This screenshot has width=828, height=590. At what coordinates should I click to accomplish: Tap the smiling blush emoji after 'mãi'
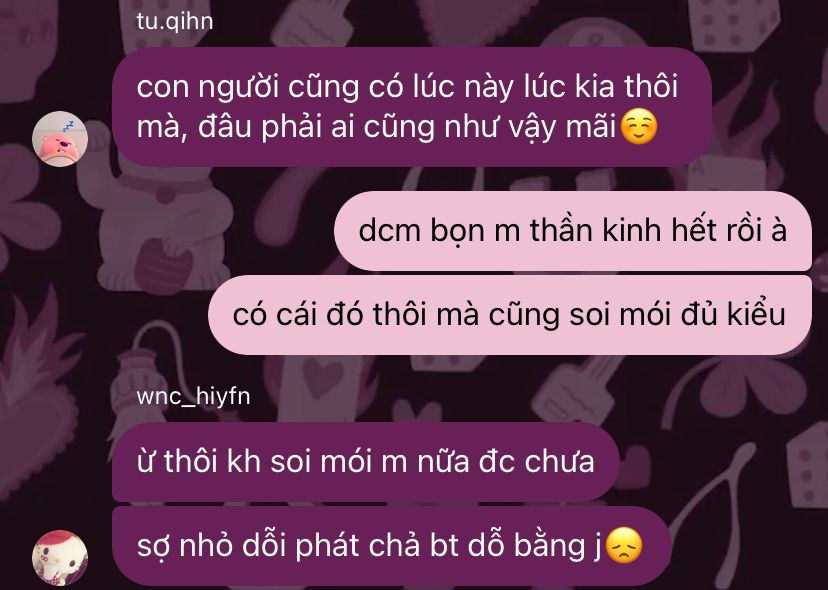(639, 127)
